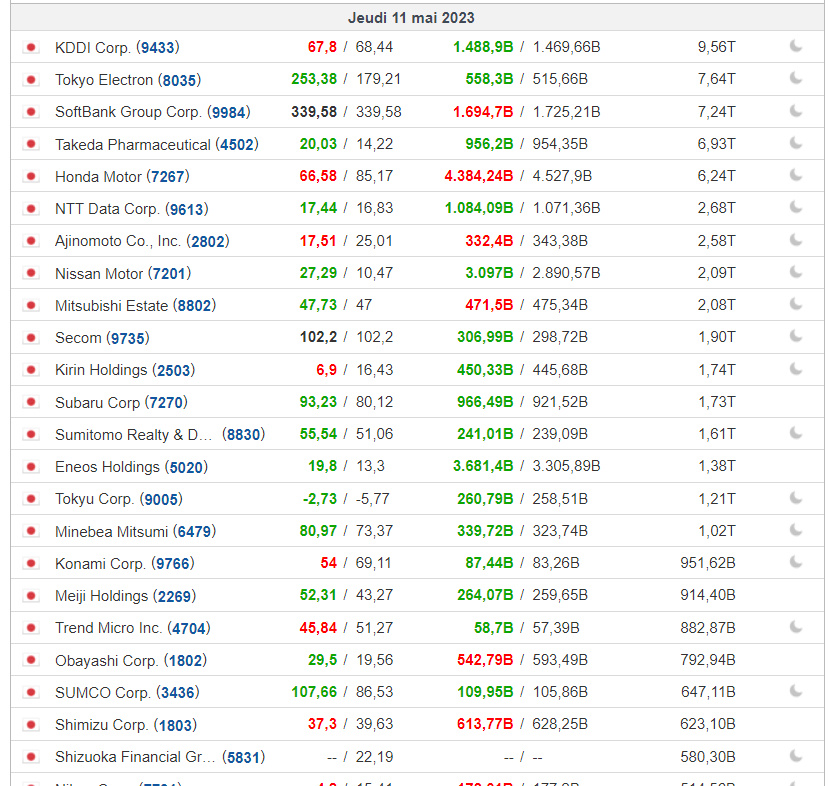Click the moon icon in the SoftBank Group row
This screenshot has width=830, height=786.
[x=796, y=111]
